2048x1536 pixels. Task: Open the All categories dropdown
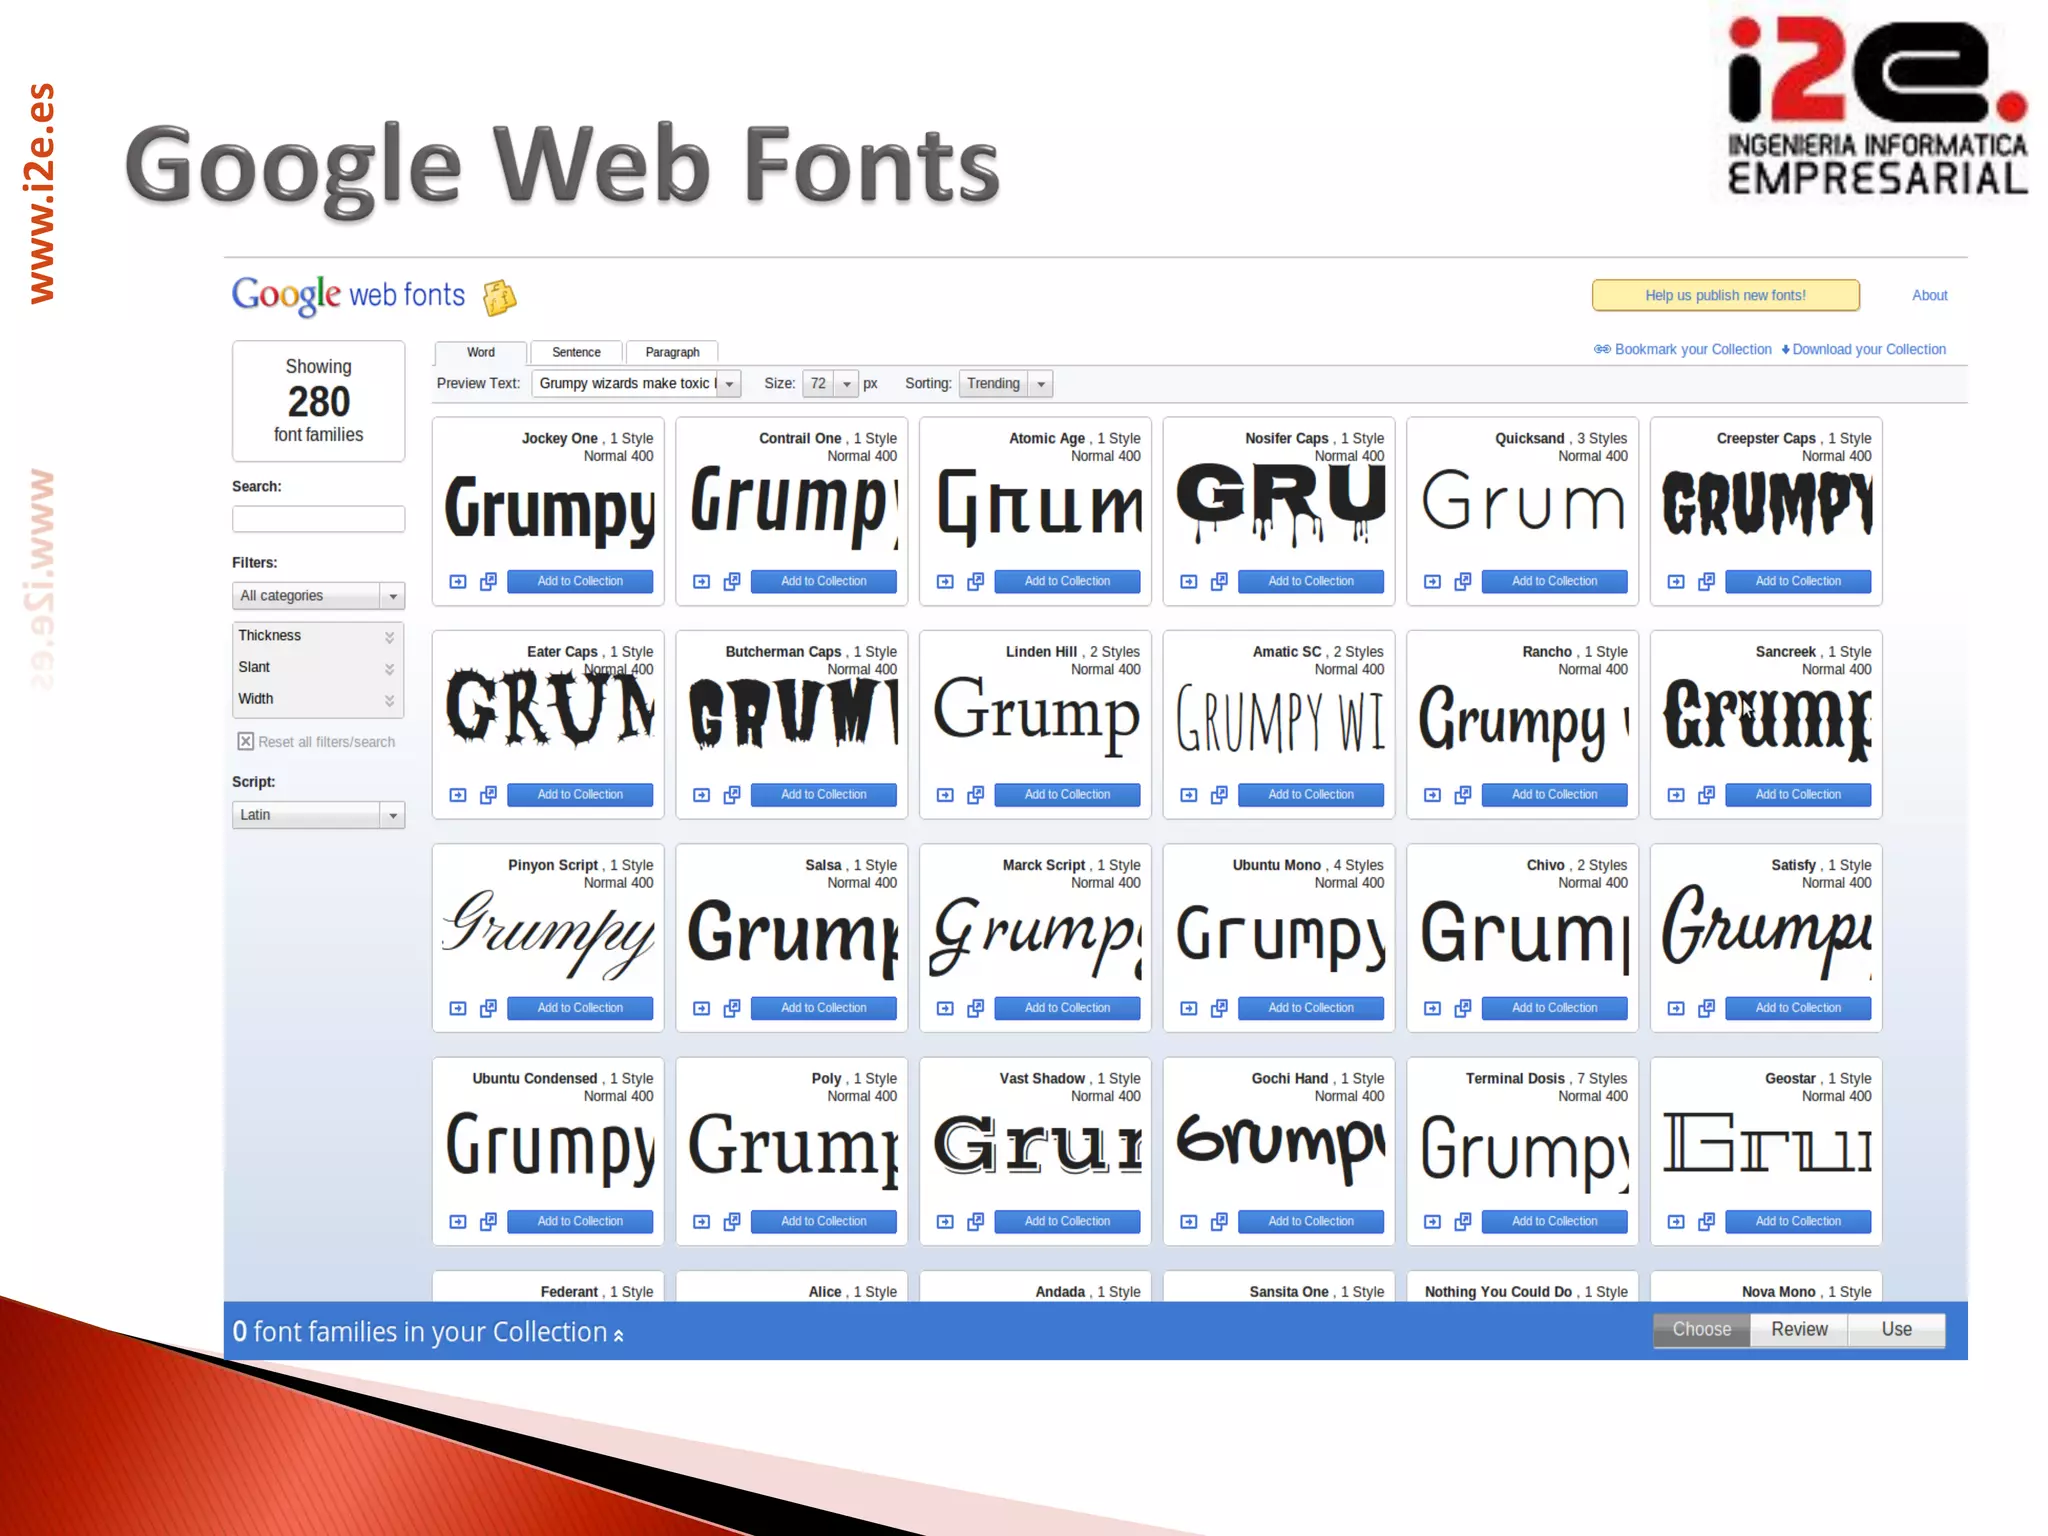tap(318, 596)
